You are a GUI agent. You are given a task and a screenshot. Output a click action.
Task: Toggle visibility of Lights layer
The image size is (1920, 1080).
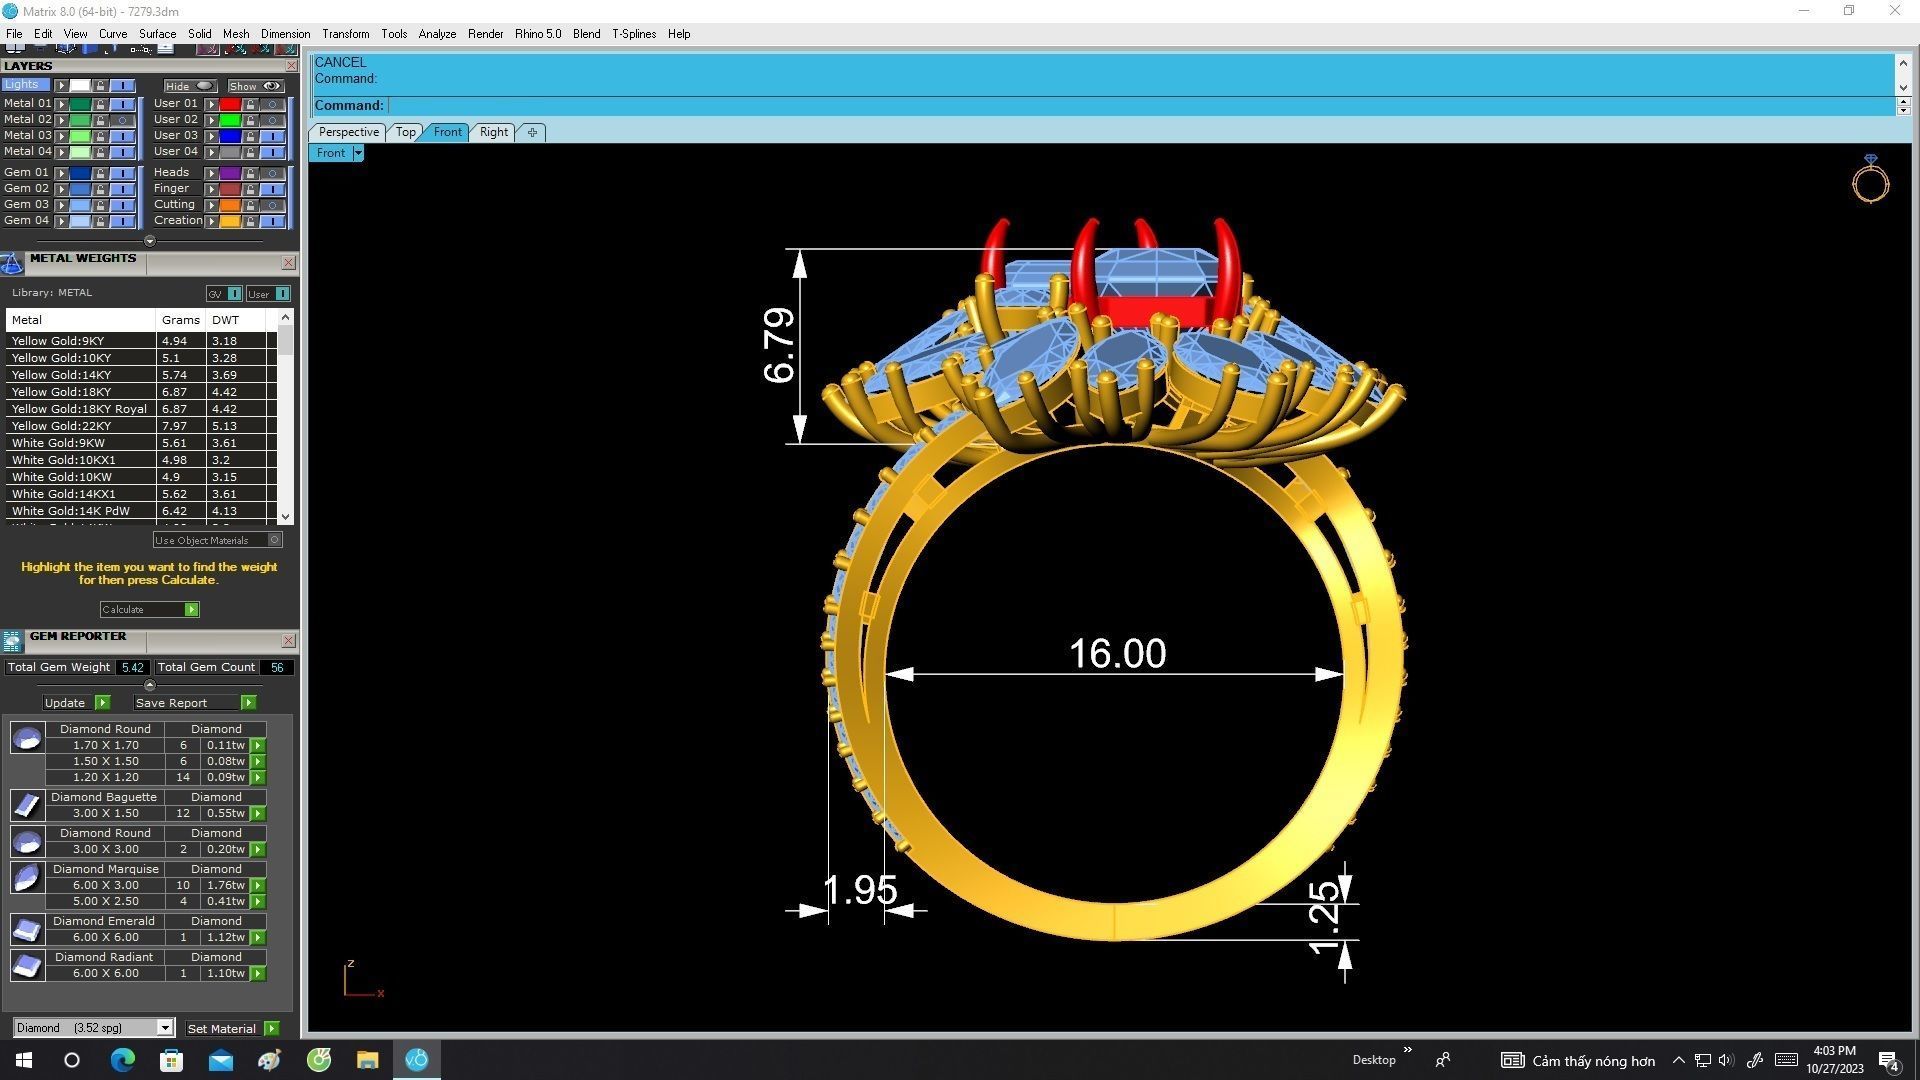click(122, 86)
